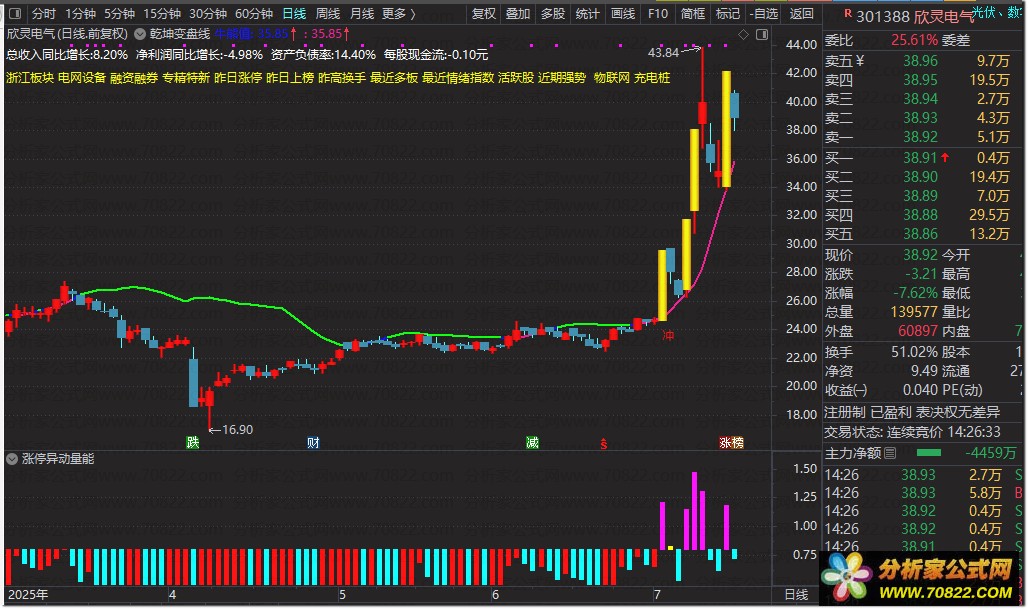Open the 统计 statistics tool
This screenshot has width=1029, height=609.
click(587, 13)
